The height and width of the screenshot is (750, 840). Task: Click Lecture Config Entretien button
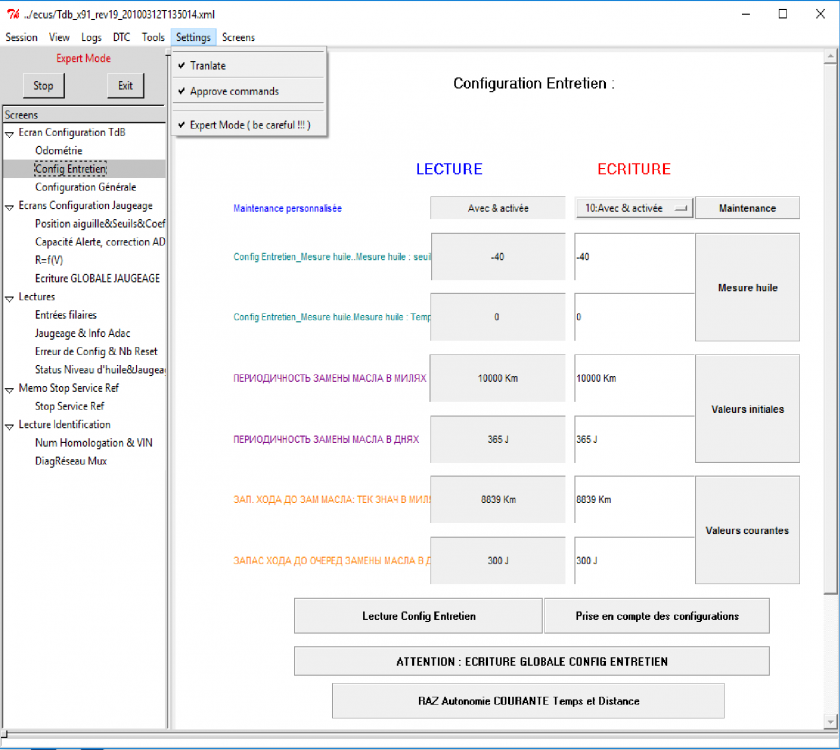coord(418,616)
